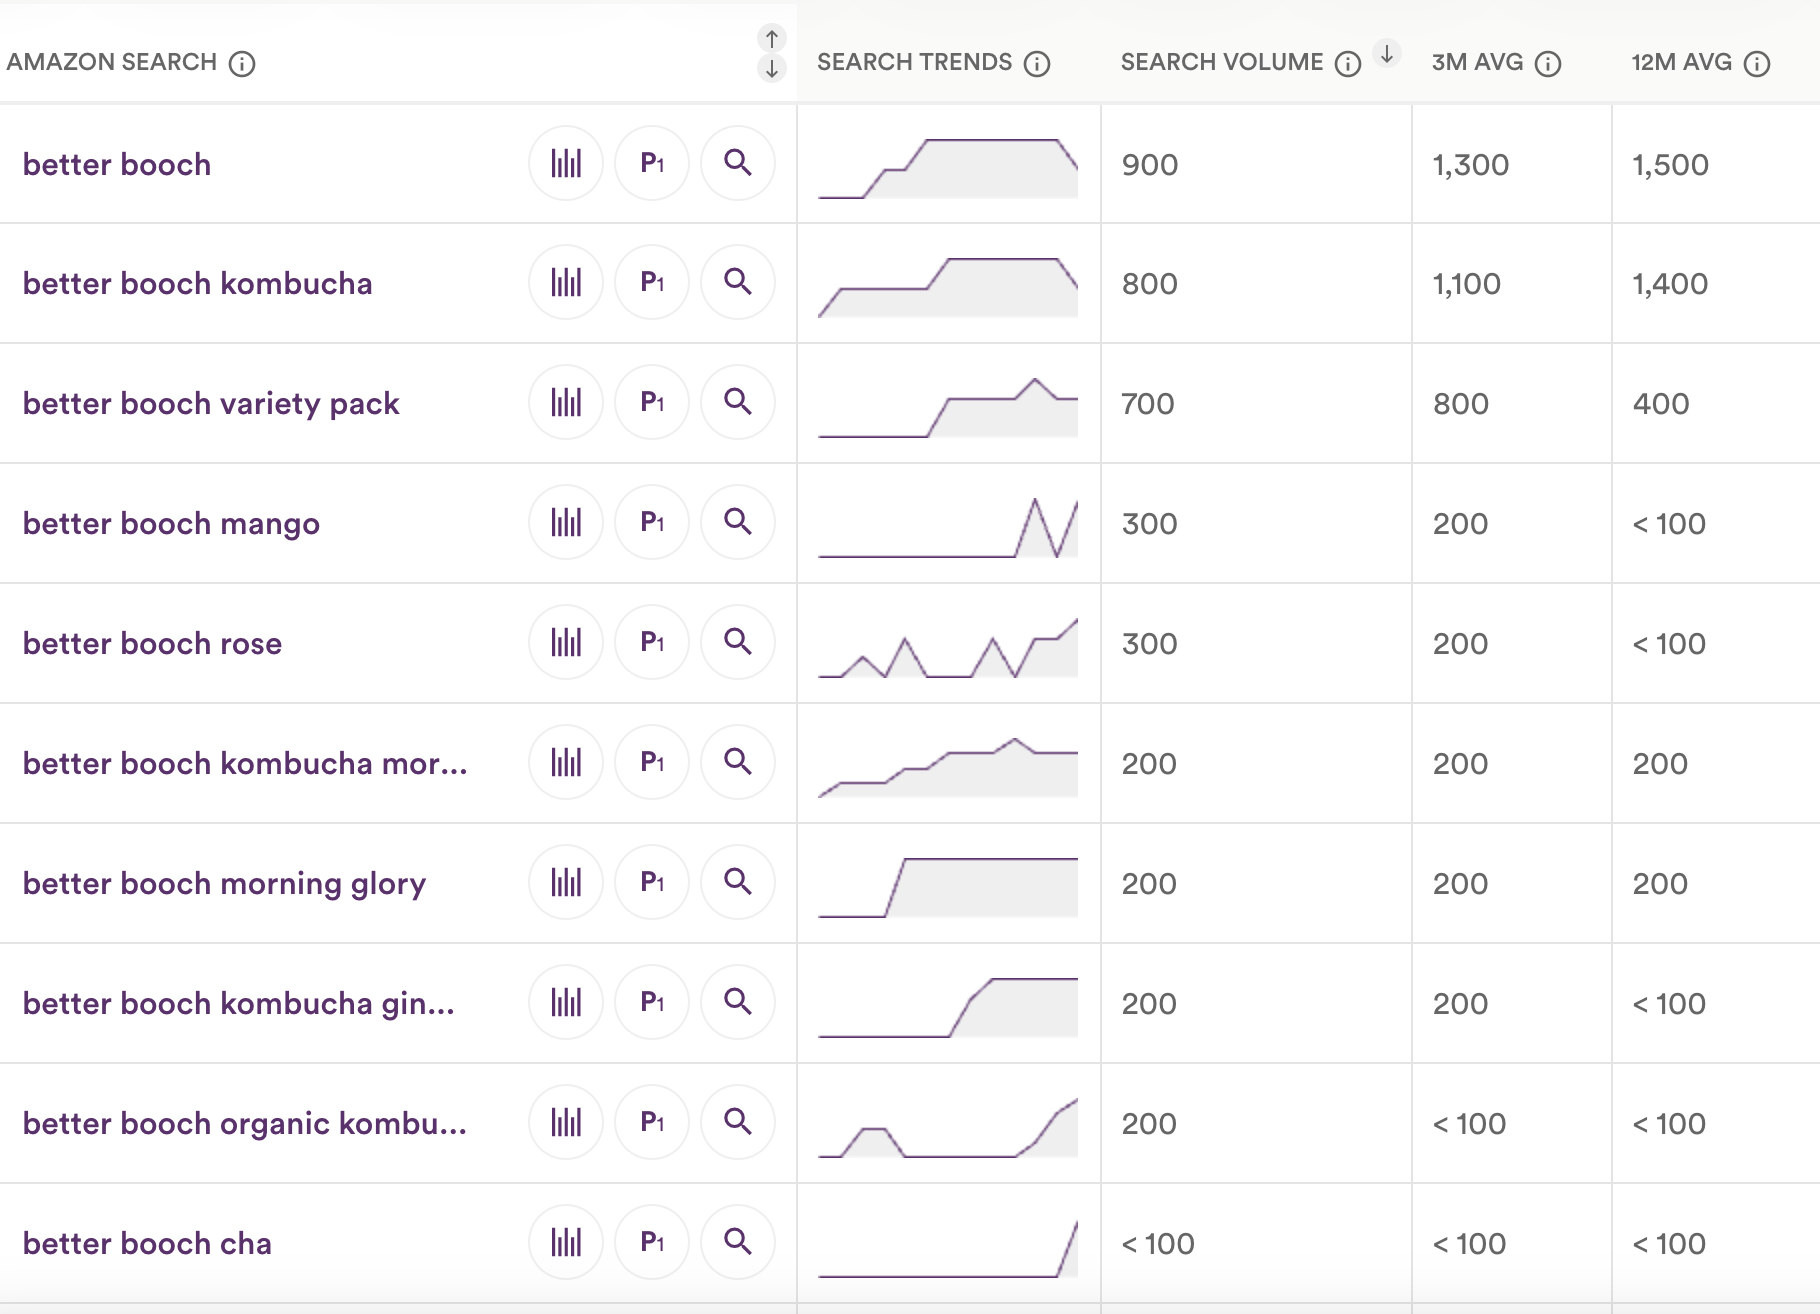Click trend sparkline for better booch mango
The height and width of the screenshot is (1314, 1820).
tap(948, 527)
